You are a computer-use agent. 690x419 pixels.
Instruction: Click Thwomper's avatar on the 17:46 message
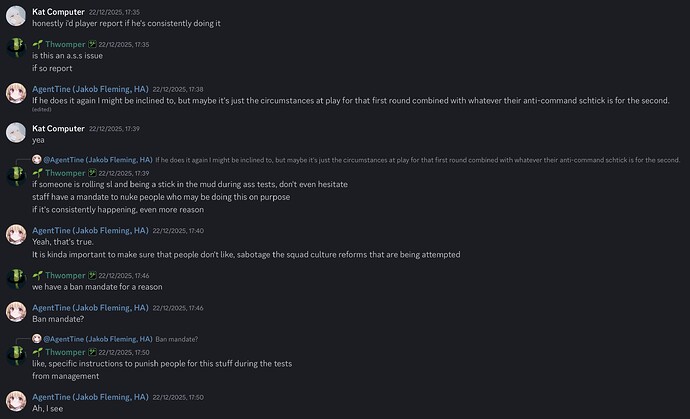tap(15, 280)
